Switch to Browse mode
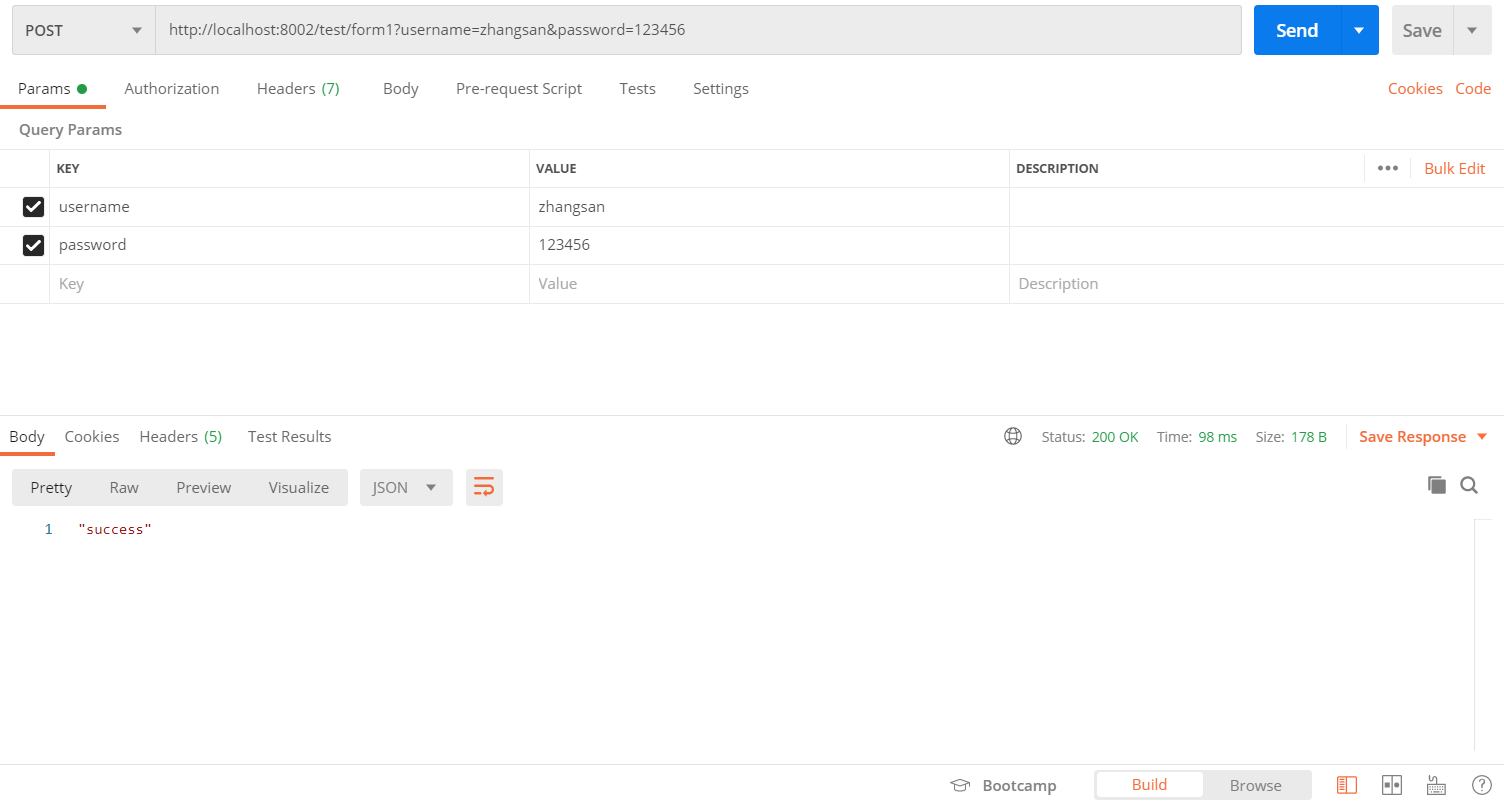The image size is (1504, 803). tap(1255, 785)
